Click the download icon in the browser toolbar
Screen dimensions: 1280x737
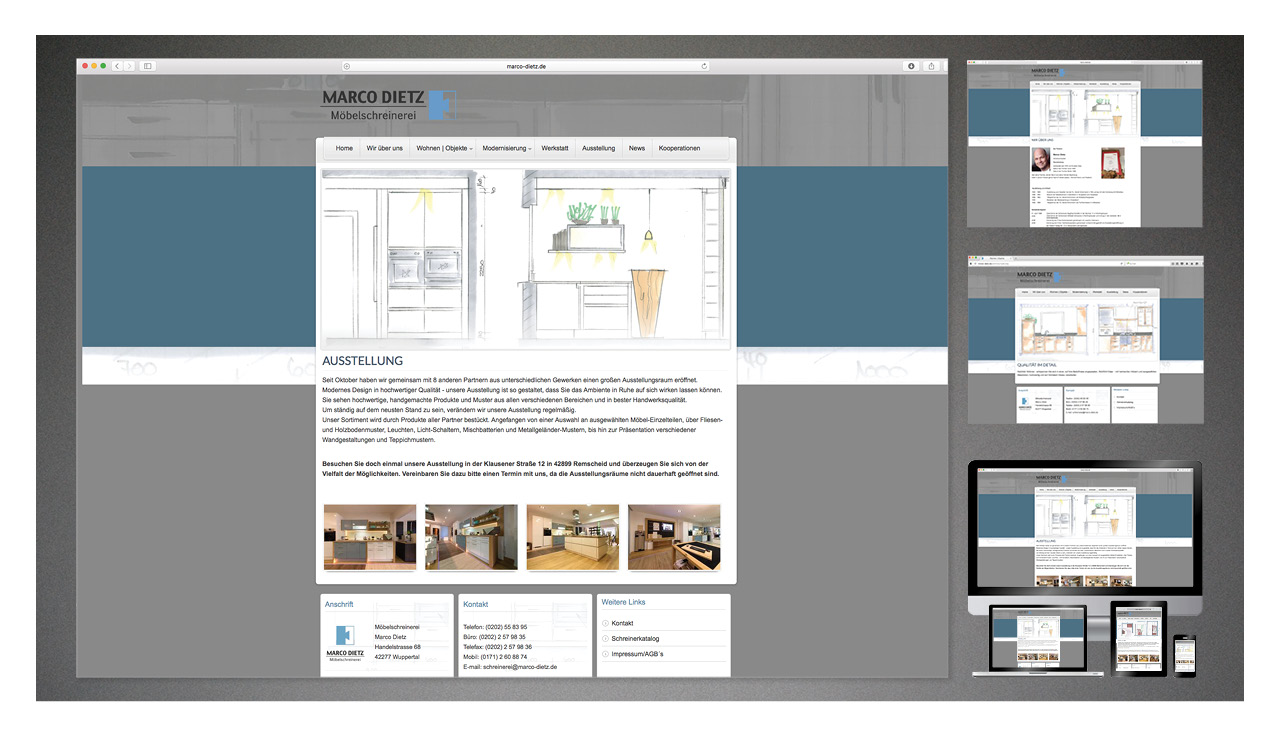coord(912,66)
